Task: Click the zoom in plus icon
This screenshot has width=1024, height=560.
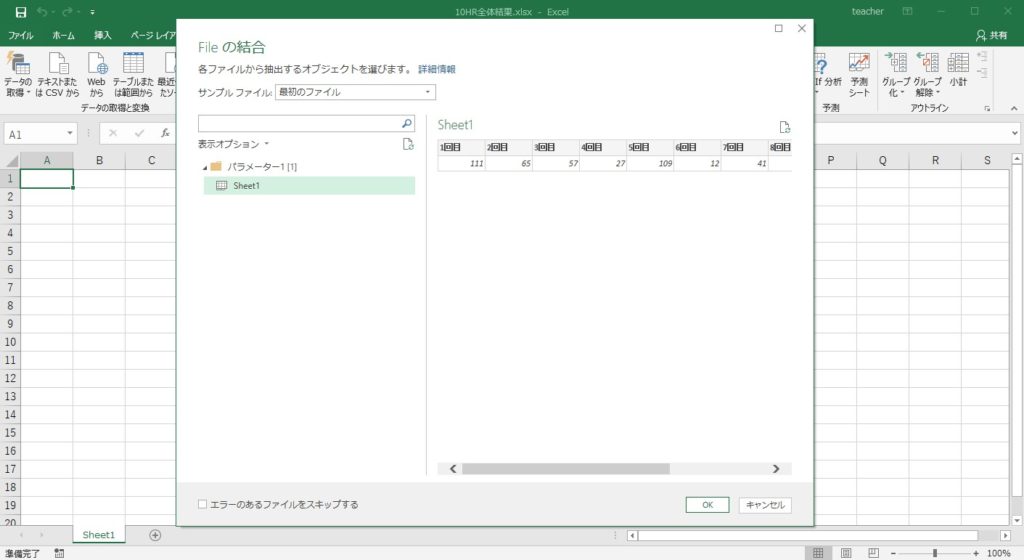Action: pyautogui.click(x=976, y=553)
